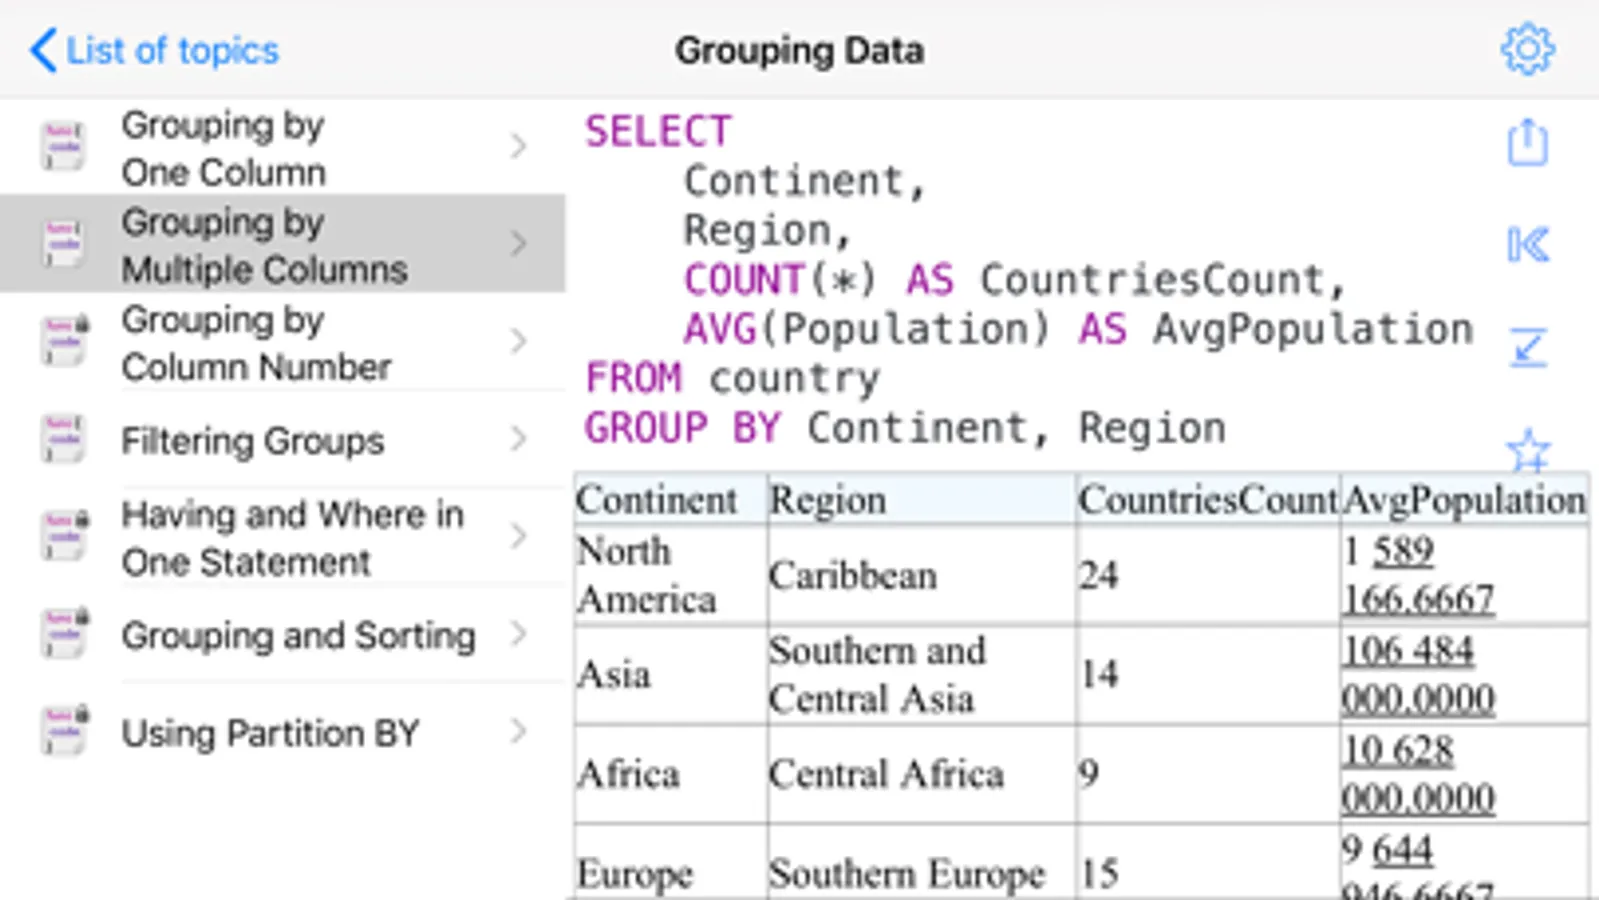Jump to first item icon
Screen dimensions: 1599x900
pos(1527,245)
